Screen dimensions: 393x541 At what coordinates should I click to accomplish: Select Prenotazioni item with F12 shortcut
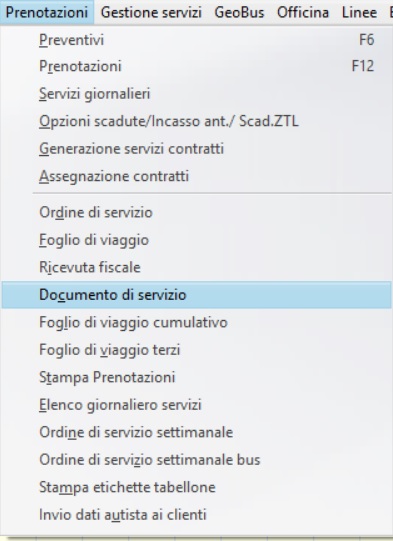pos(196,66)
